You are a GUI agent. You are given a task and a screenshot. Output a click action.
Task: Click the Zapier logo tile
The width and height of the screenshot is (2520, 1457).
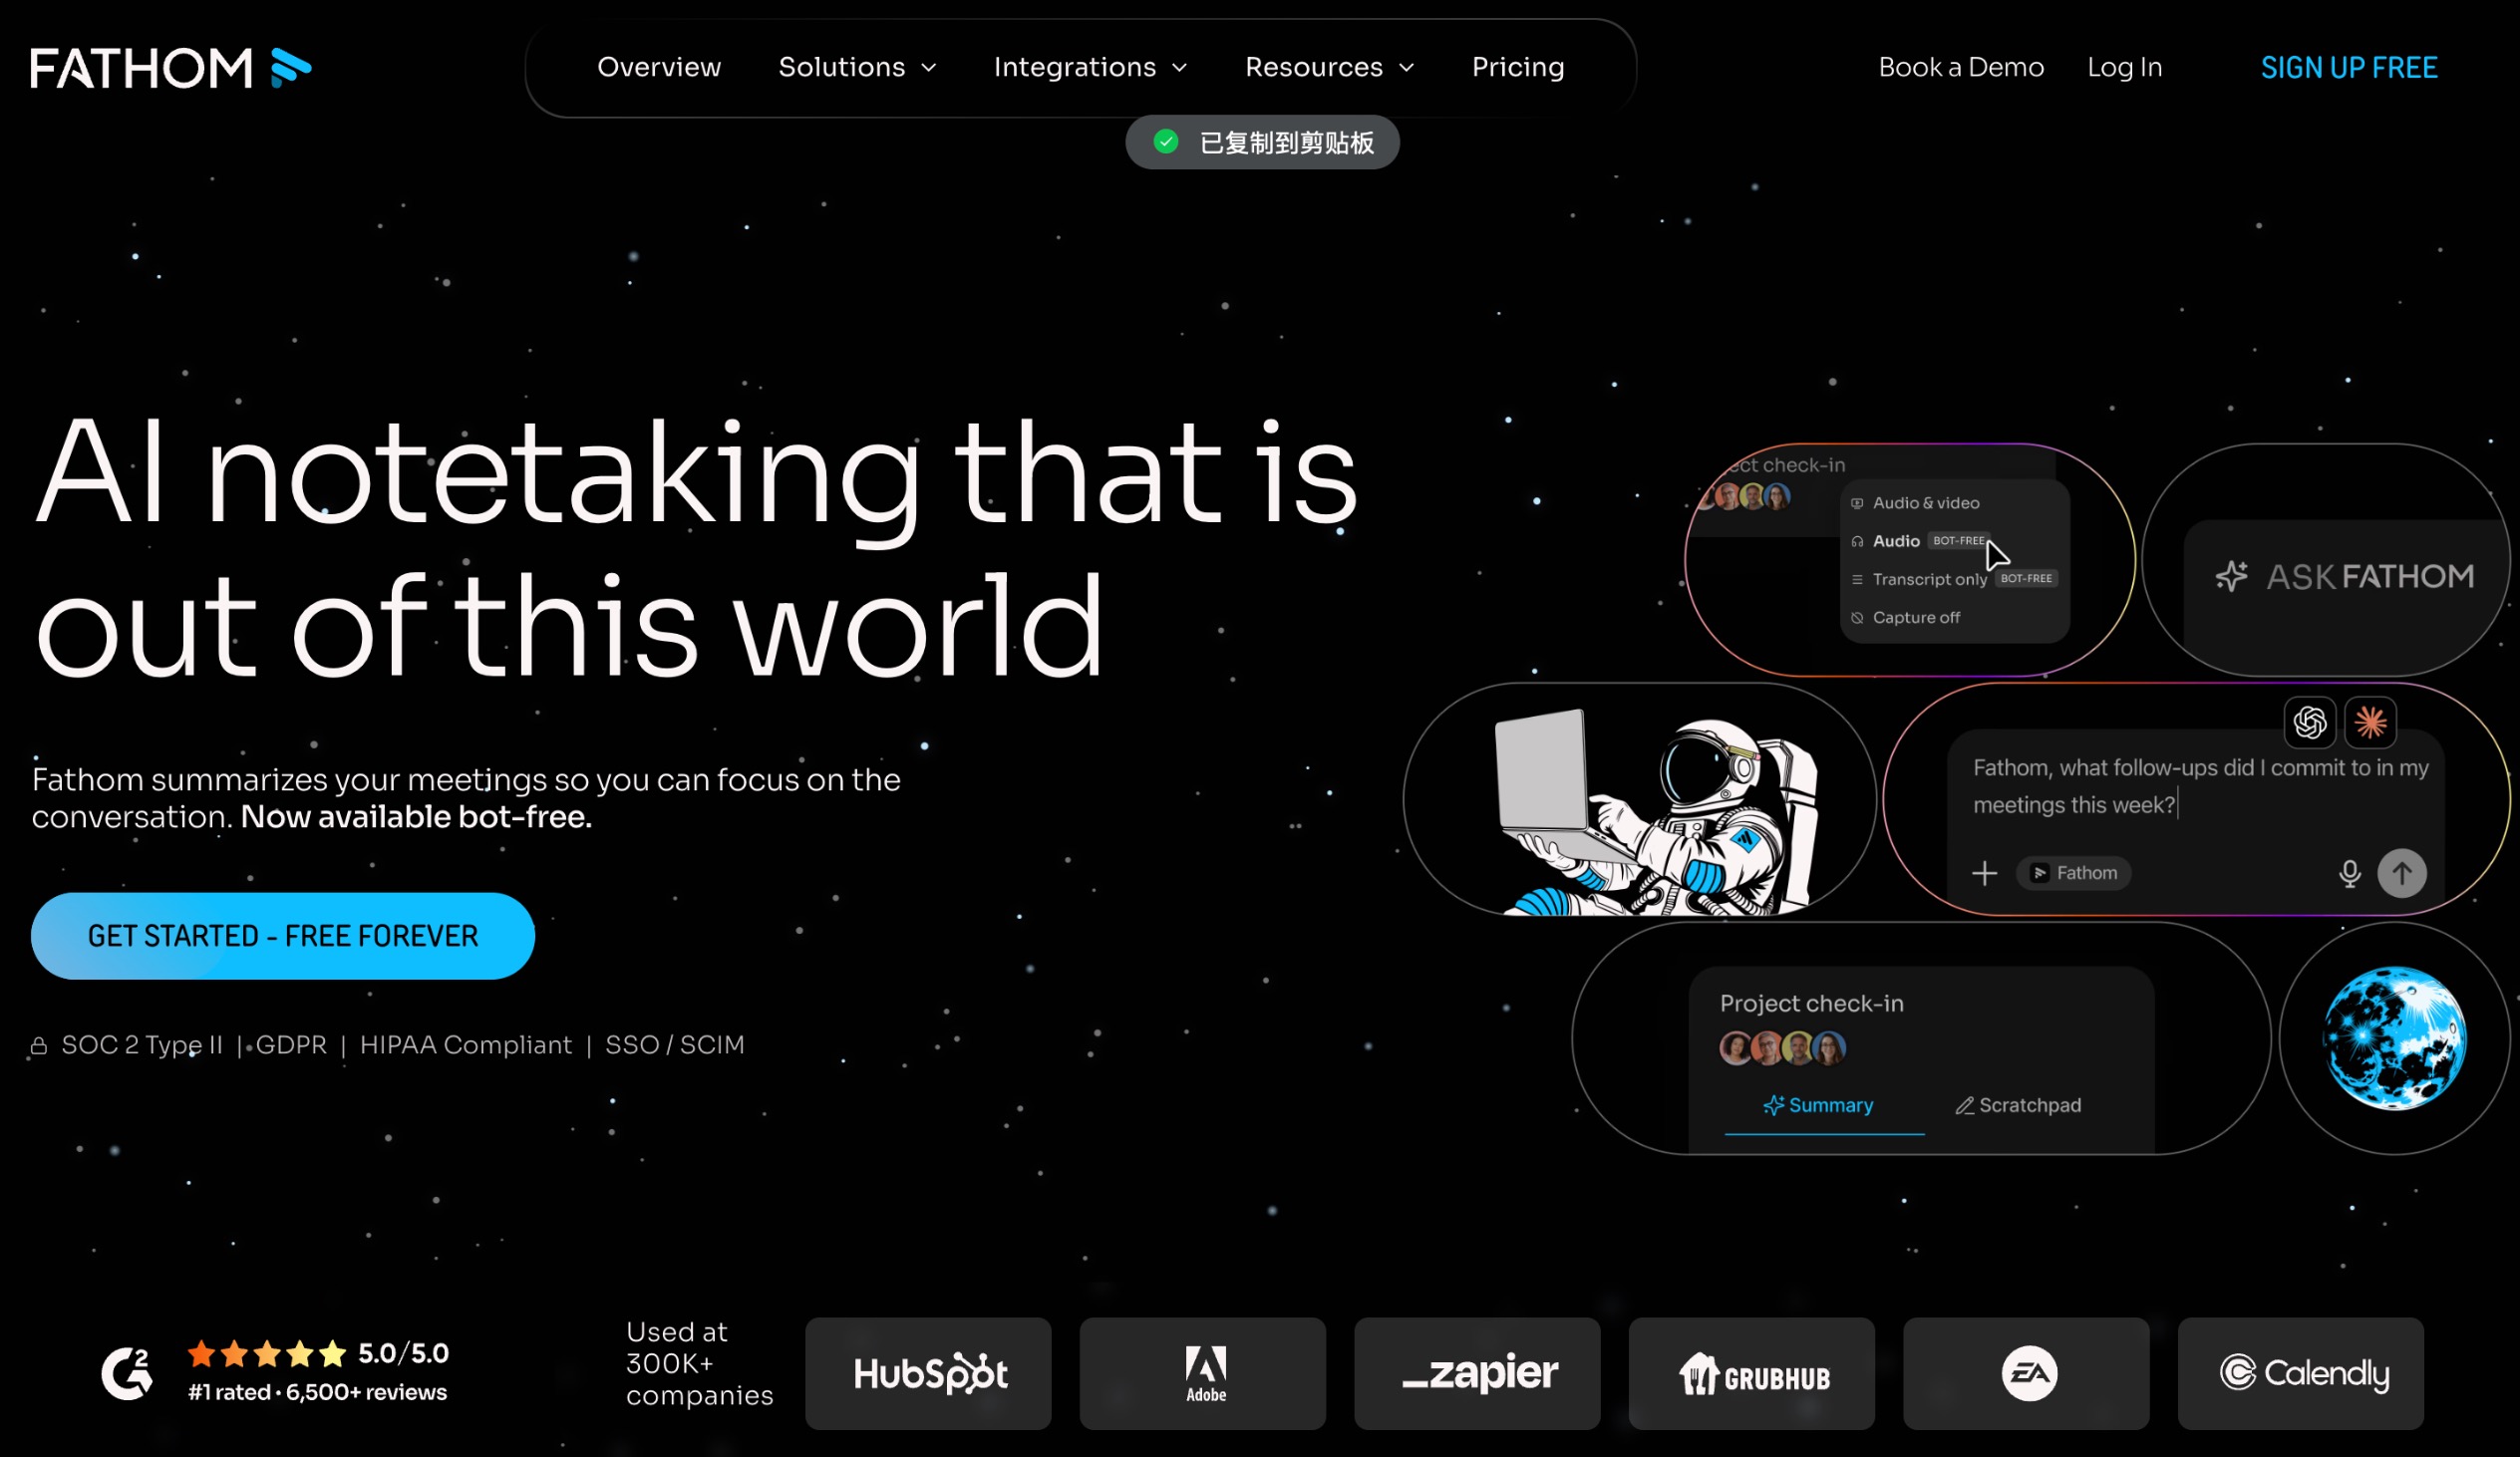(x=1477, y=1373)
